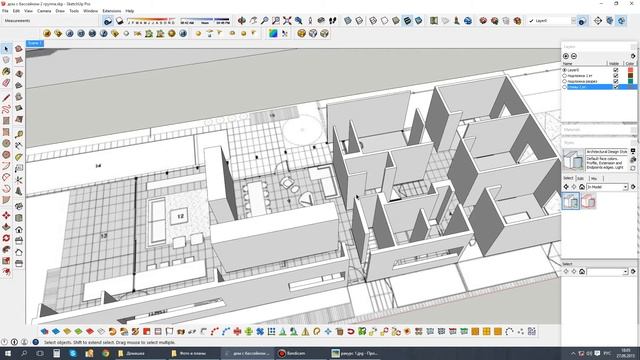Switch to the Mix tab in Styles
The height and width of the screenshot is (360, 640).
point(594,178)
